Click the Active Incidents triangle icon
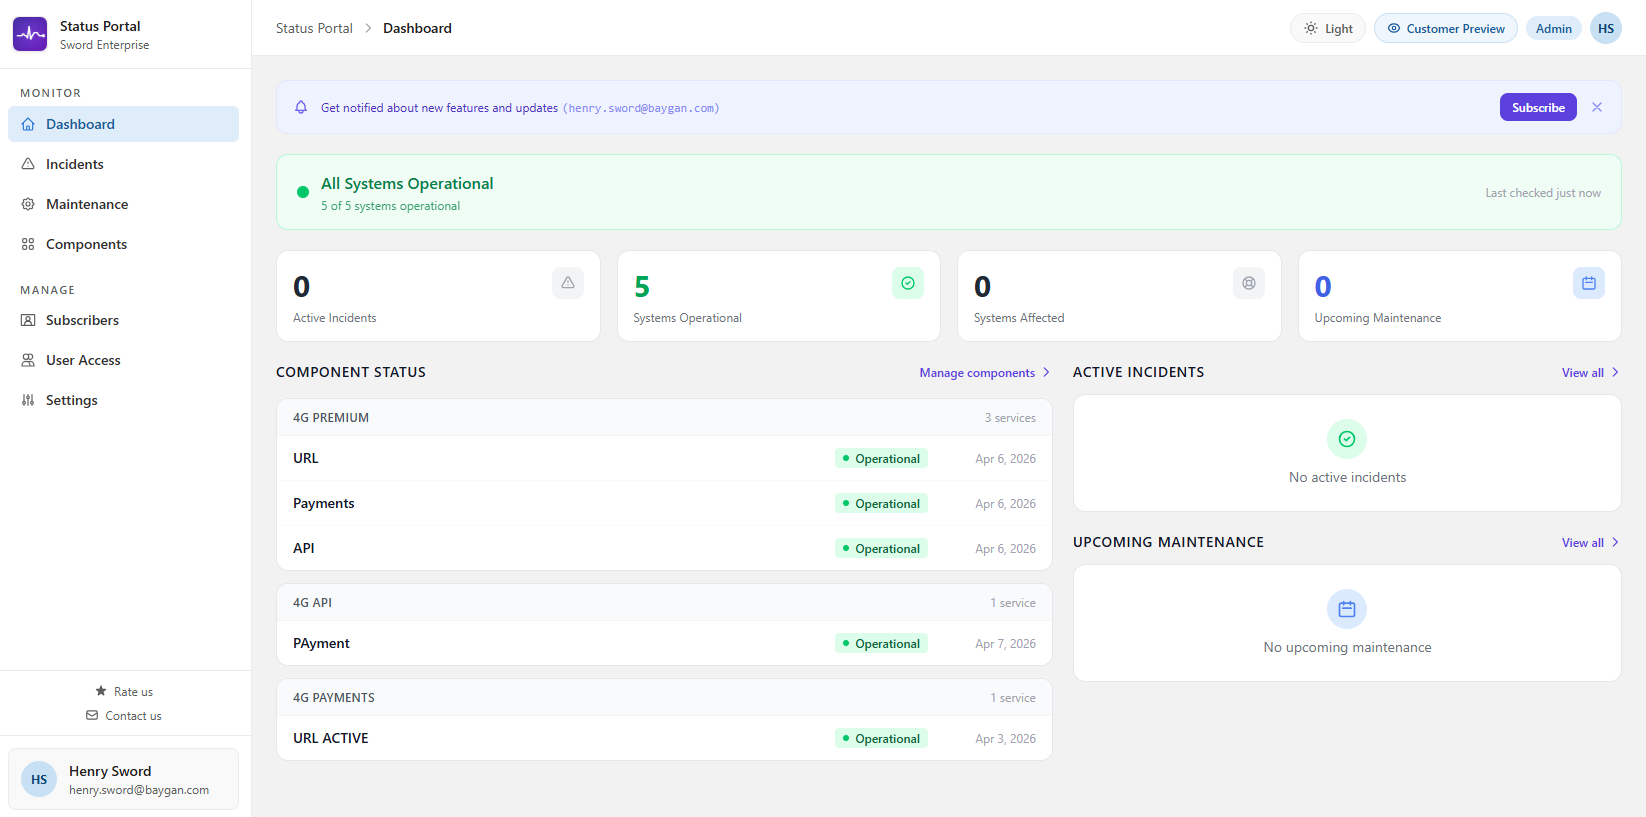The width and height of the screenshot is (1646, 817). (568, 283)
